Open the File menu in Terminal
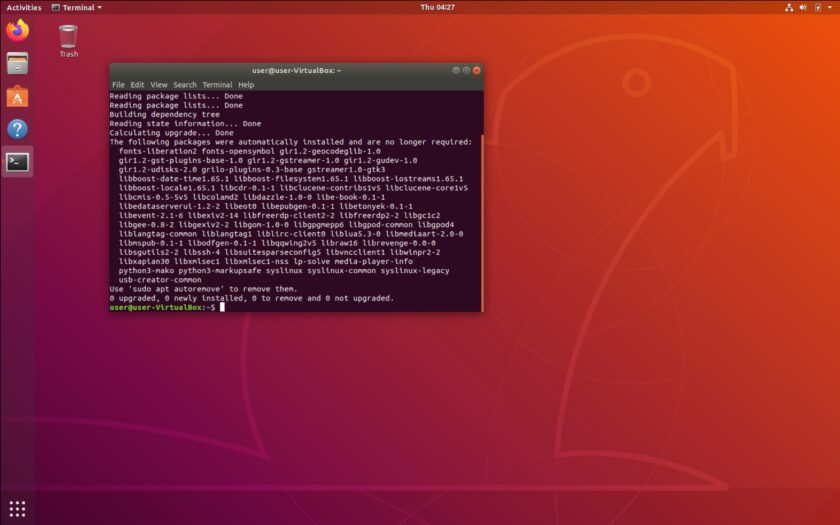The height and width of the screenshot is (525, 840). tap(118, 85)
